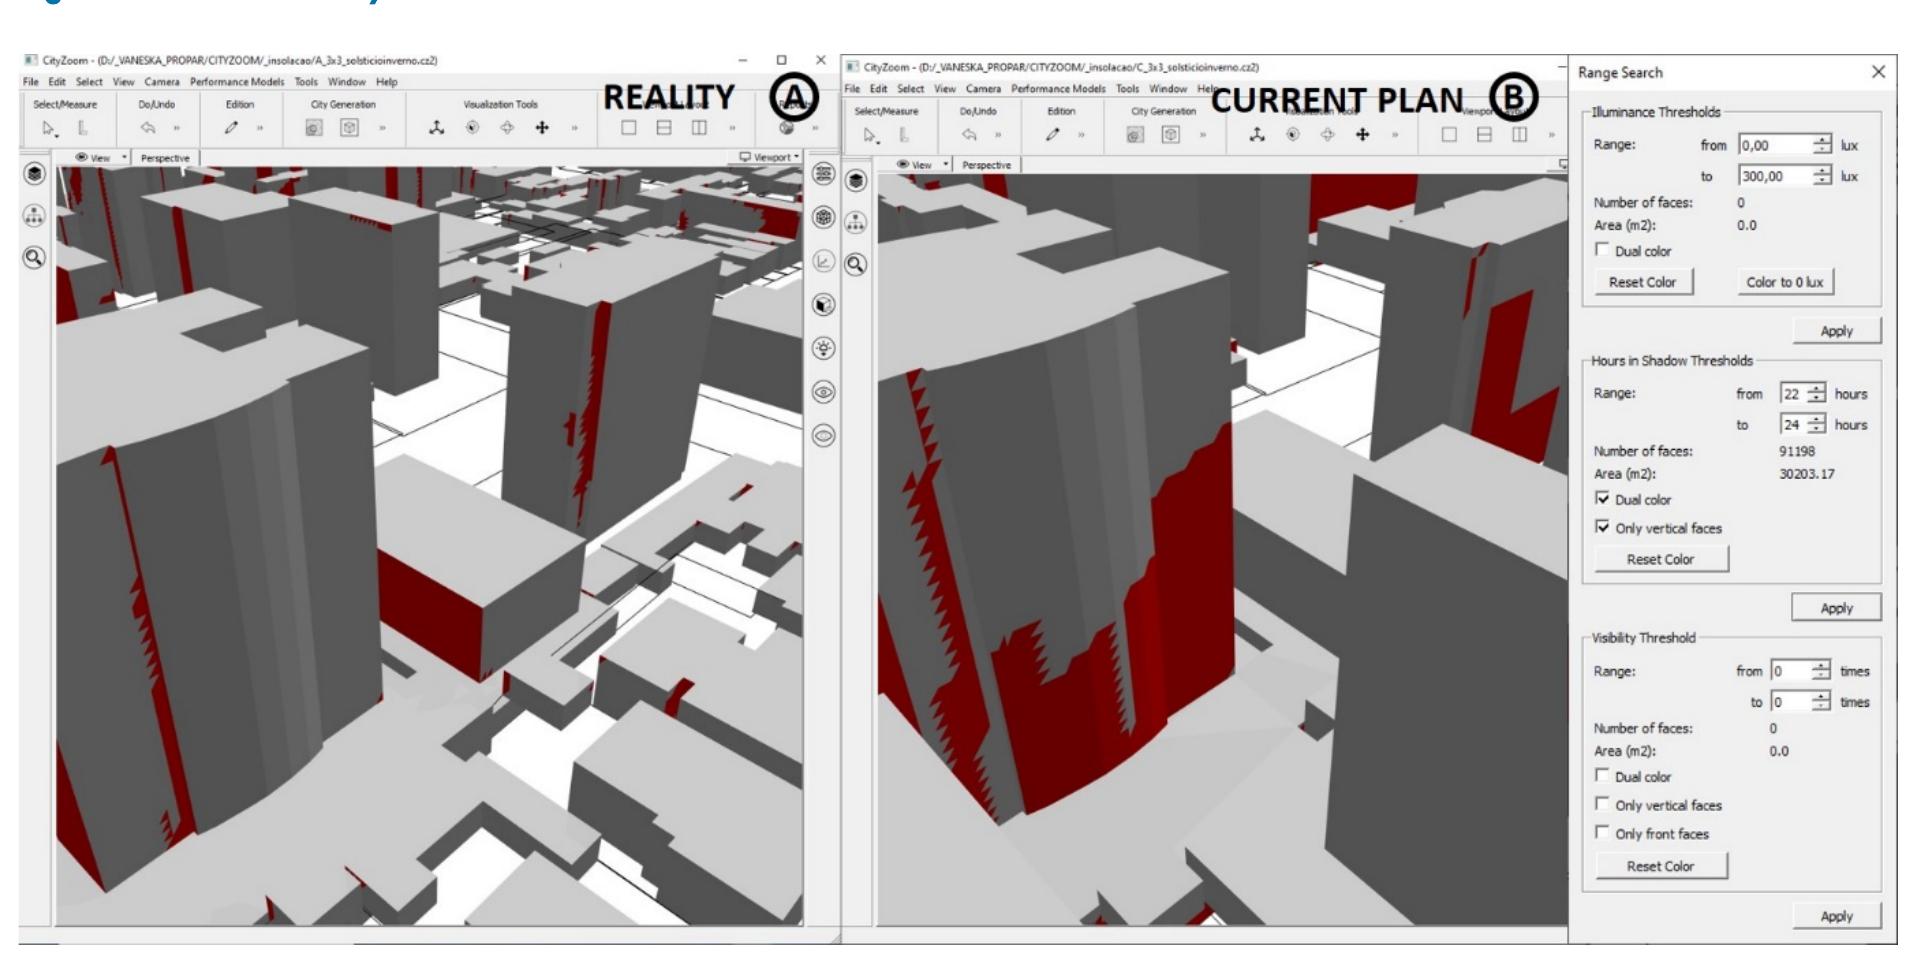The width and height of the screenshot is (1914, 959).
Task: Uncheck Dual color under Hours in Shadow
Action: [1603, 498]
